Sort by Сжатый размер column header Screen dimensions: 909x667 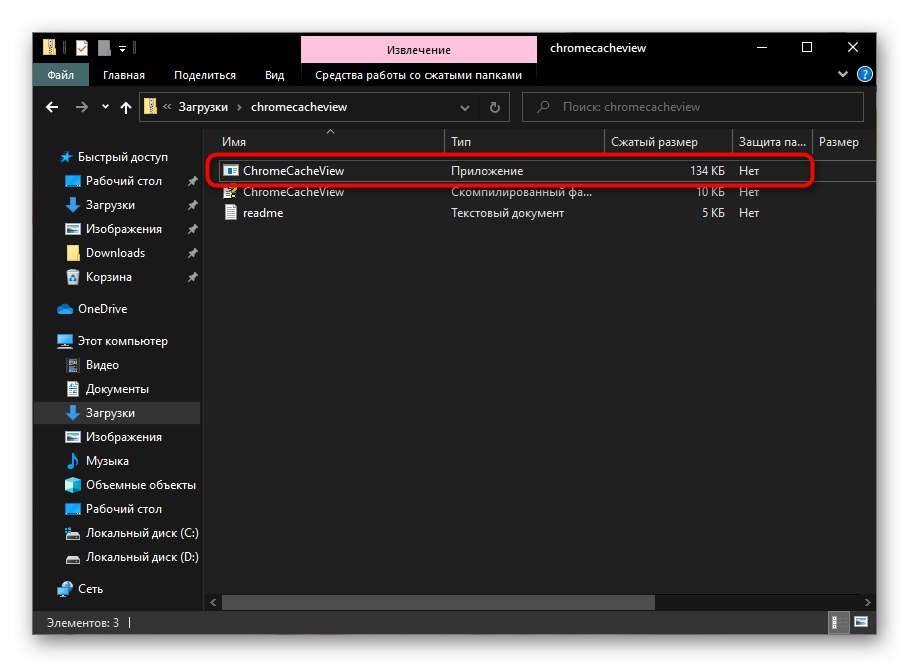click(668, 142)
